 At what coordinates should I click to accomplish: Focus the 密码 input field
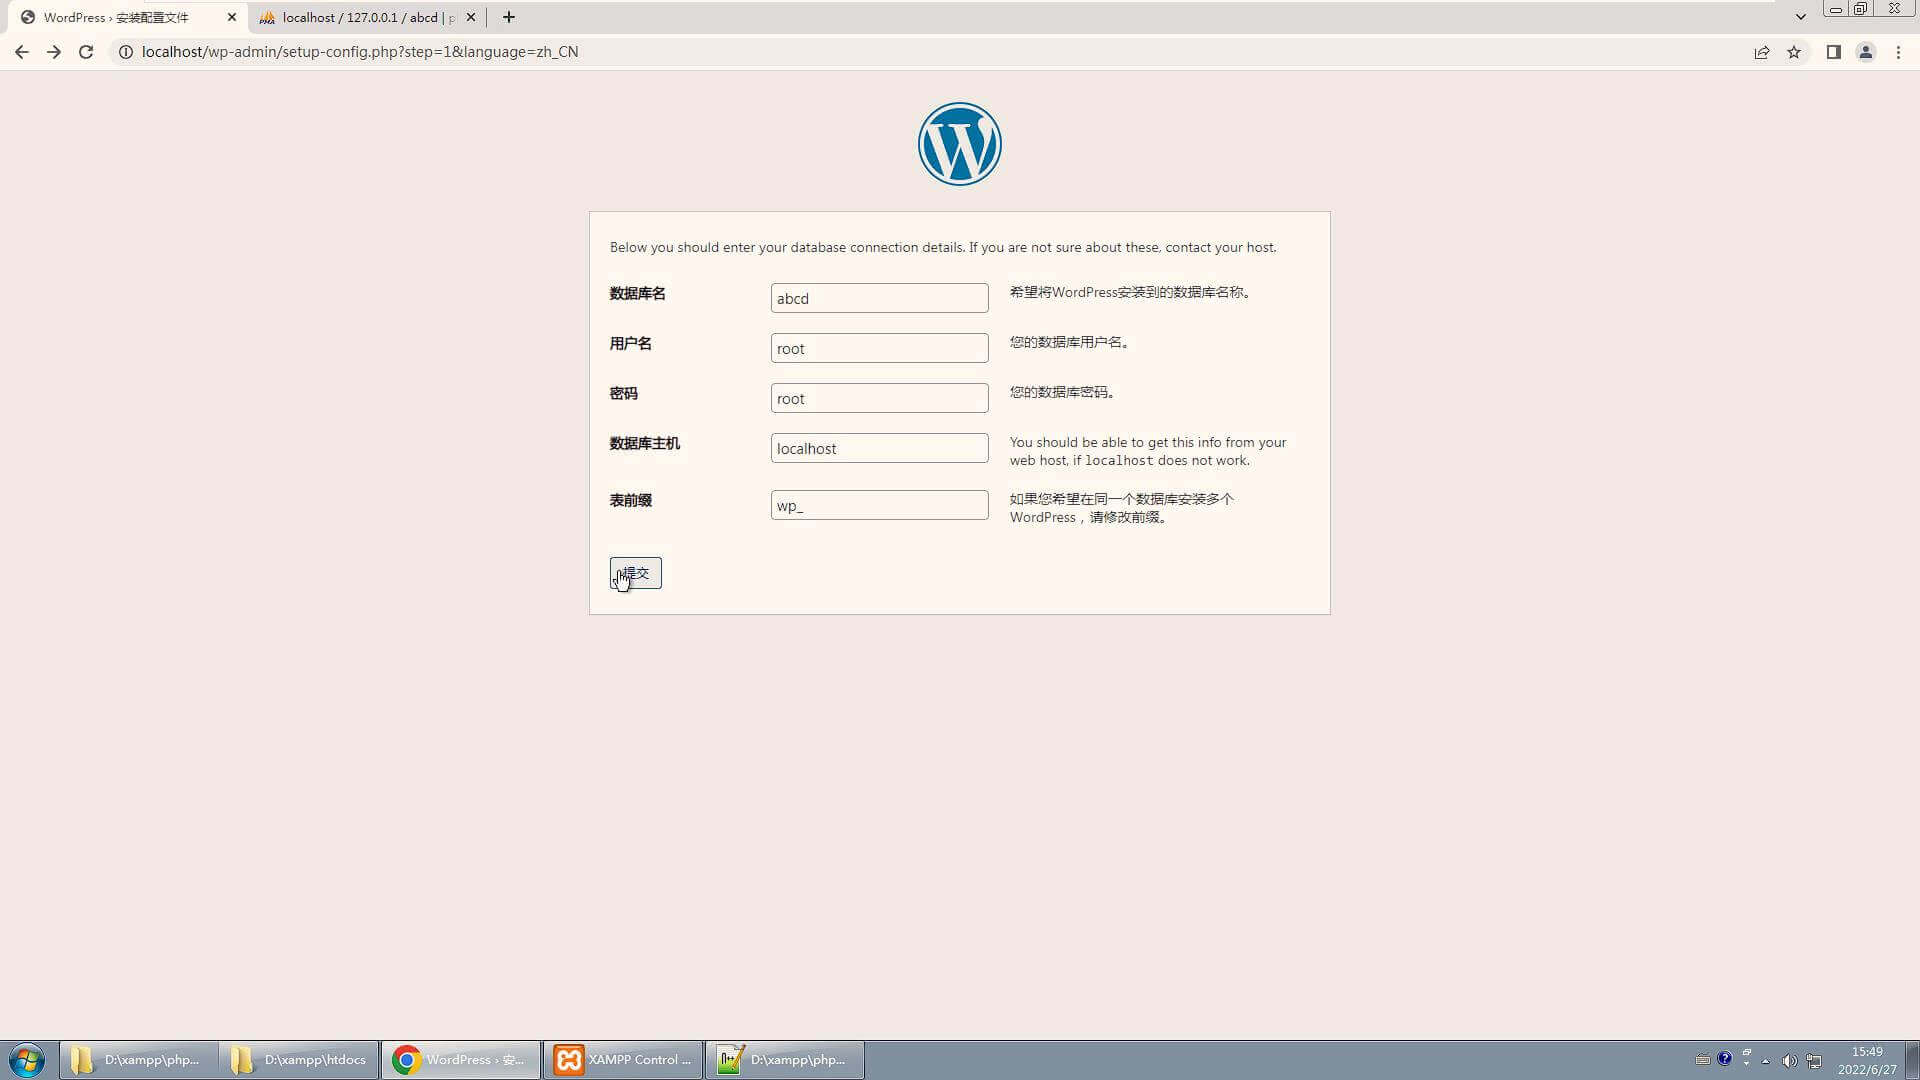pos(879,398)
